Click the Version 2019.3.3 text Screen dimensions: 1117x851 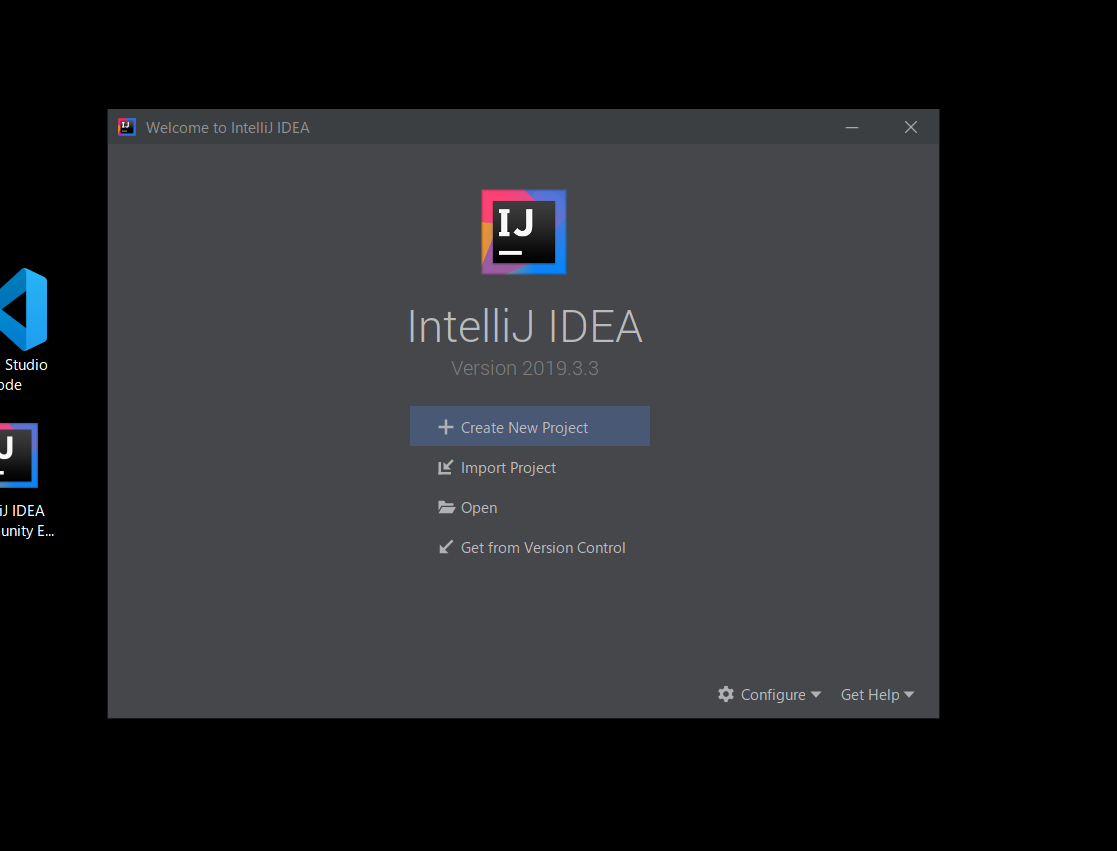point(525,368)
